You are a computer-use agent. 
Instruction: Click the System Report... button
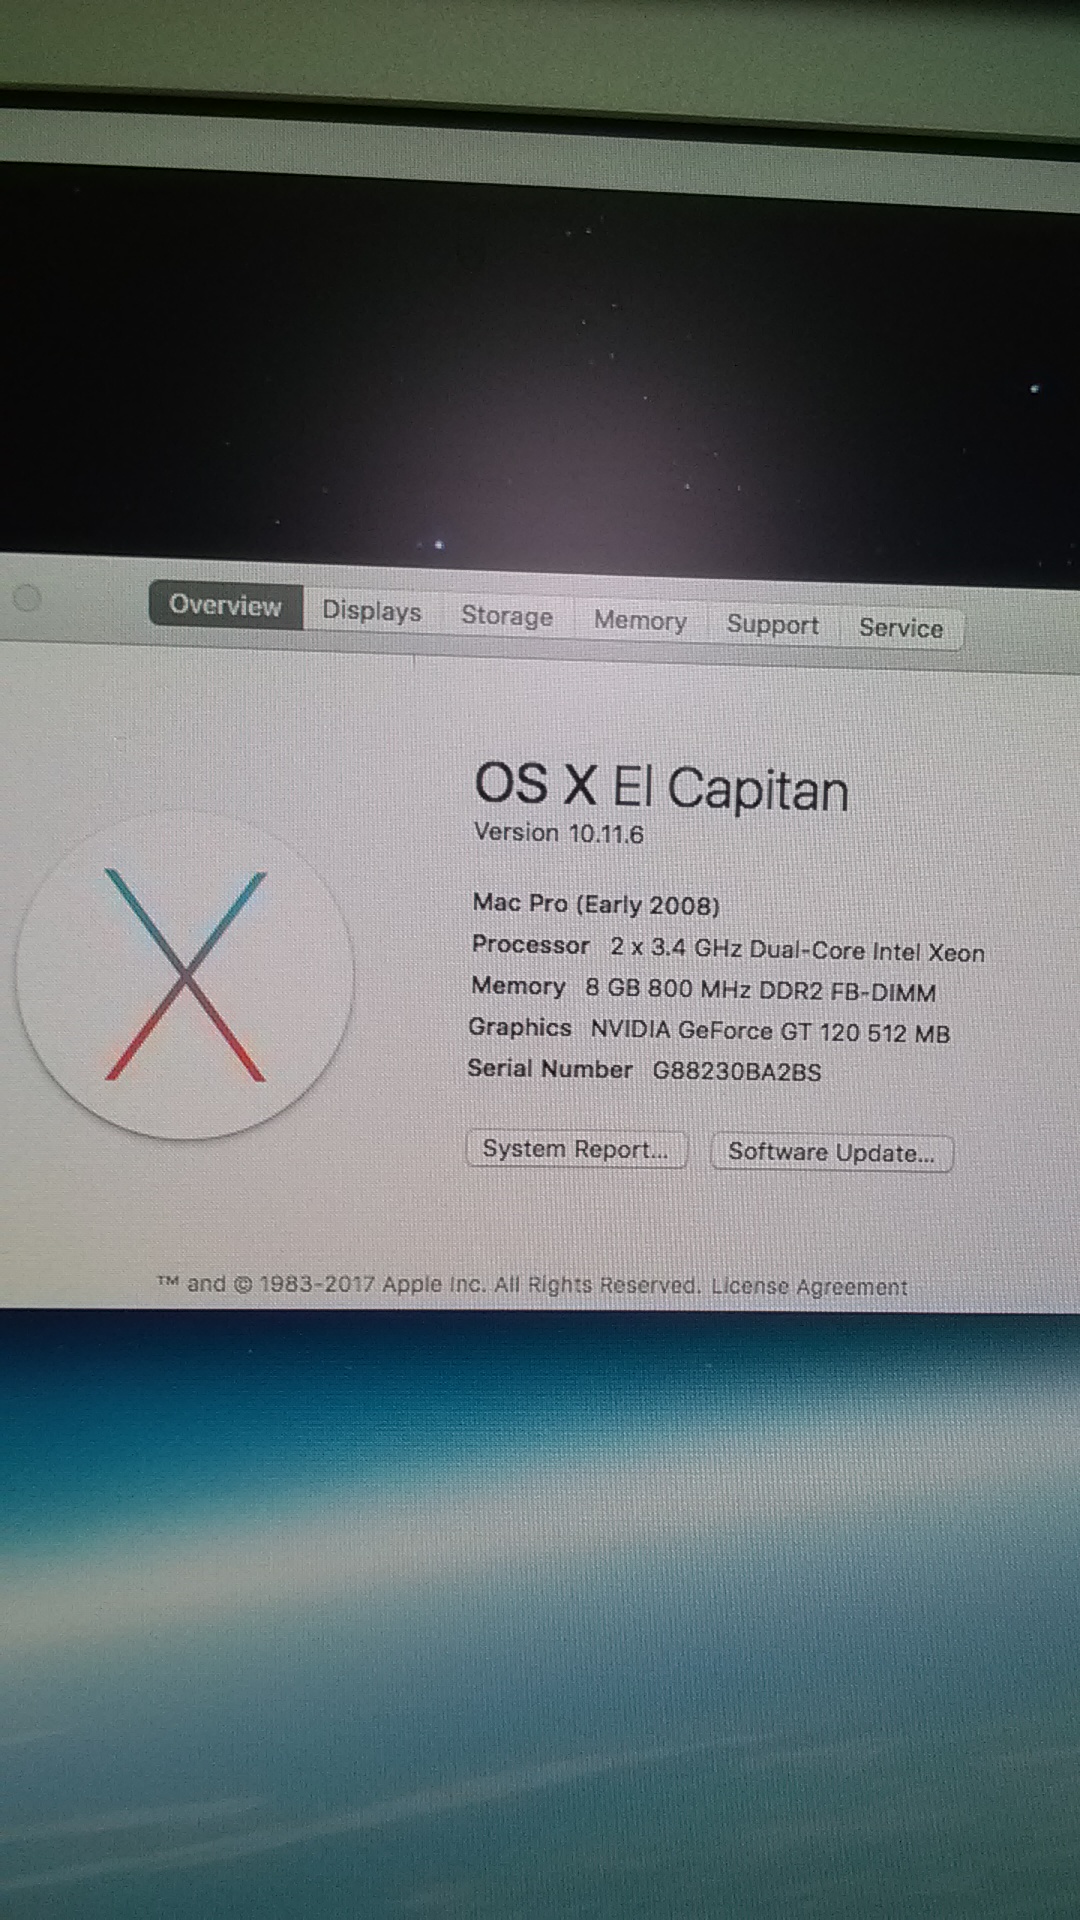click(x=576, y=1149)
